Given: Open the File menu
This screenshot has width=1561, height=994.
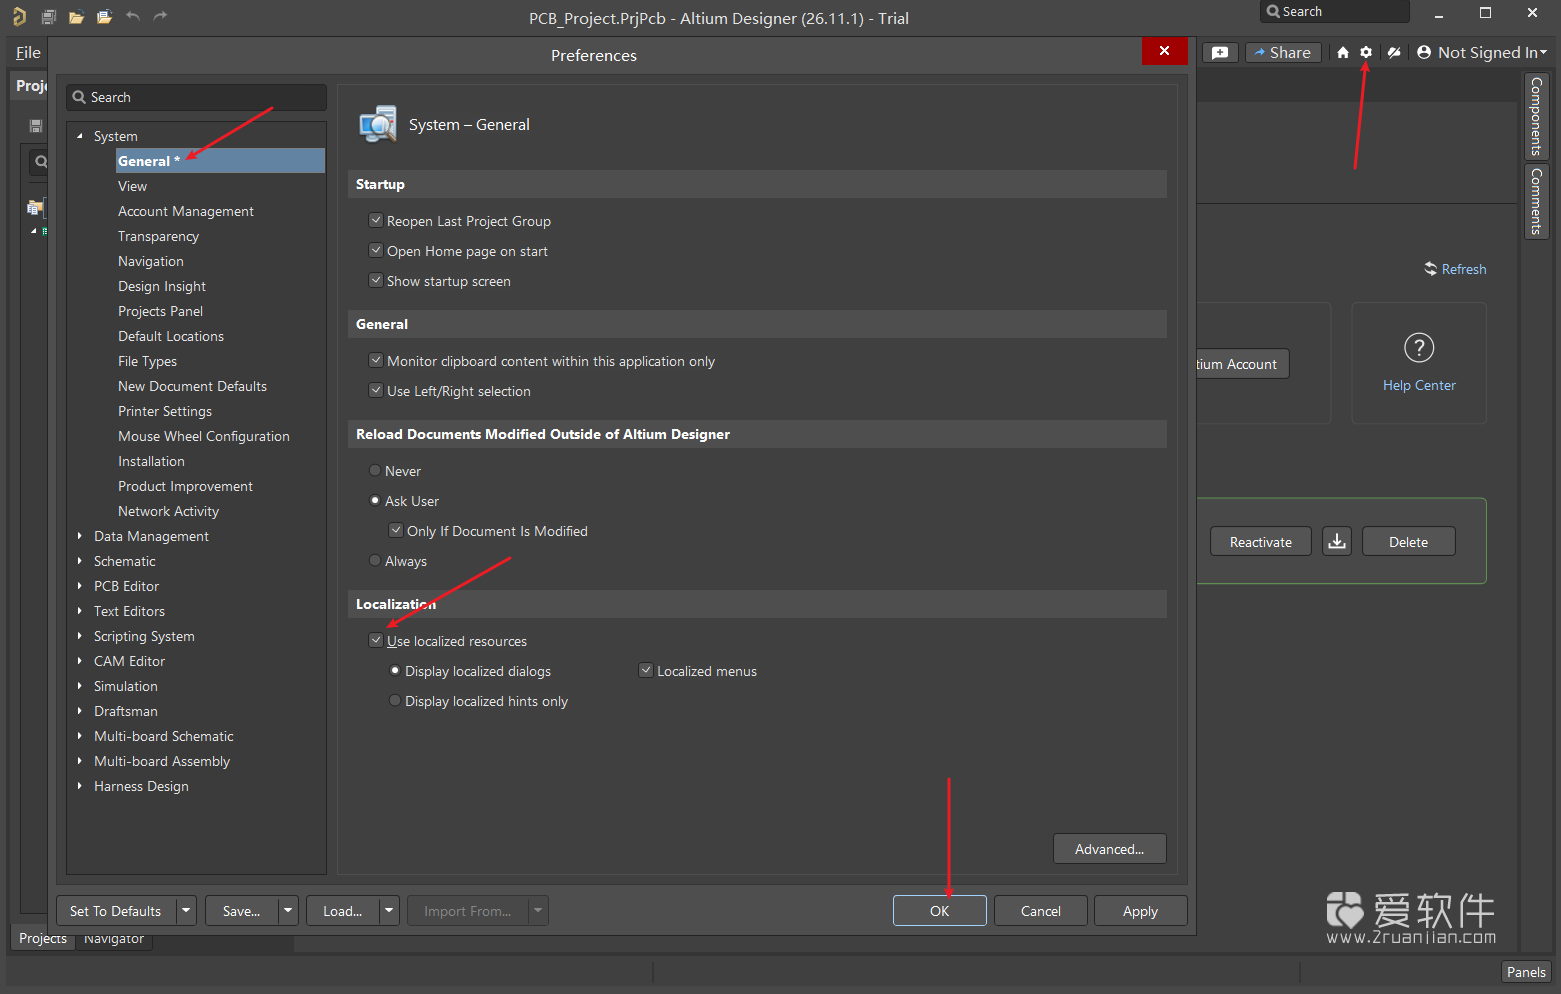Looking at the screenshot, I should (x=28, y=53).
